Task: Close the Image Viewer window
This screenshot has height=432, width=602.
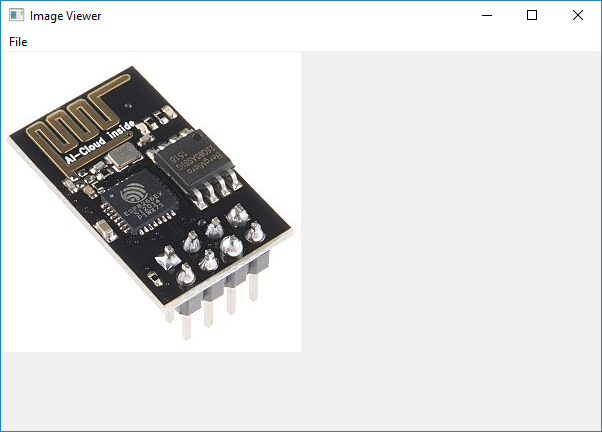Action: point(577,15)
